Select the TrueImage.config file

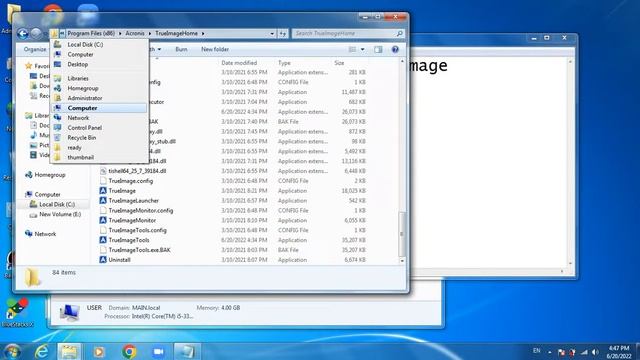click(x=131, y=181)
